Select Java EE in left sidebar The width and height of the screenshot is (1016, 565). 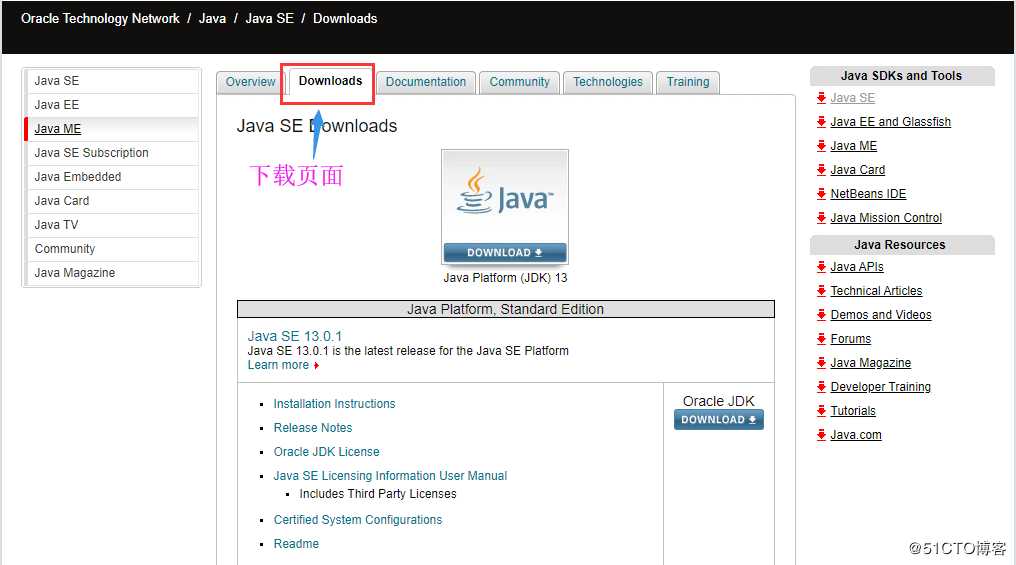[x=113, y=105]
